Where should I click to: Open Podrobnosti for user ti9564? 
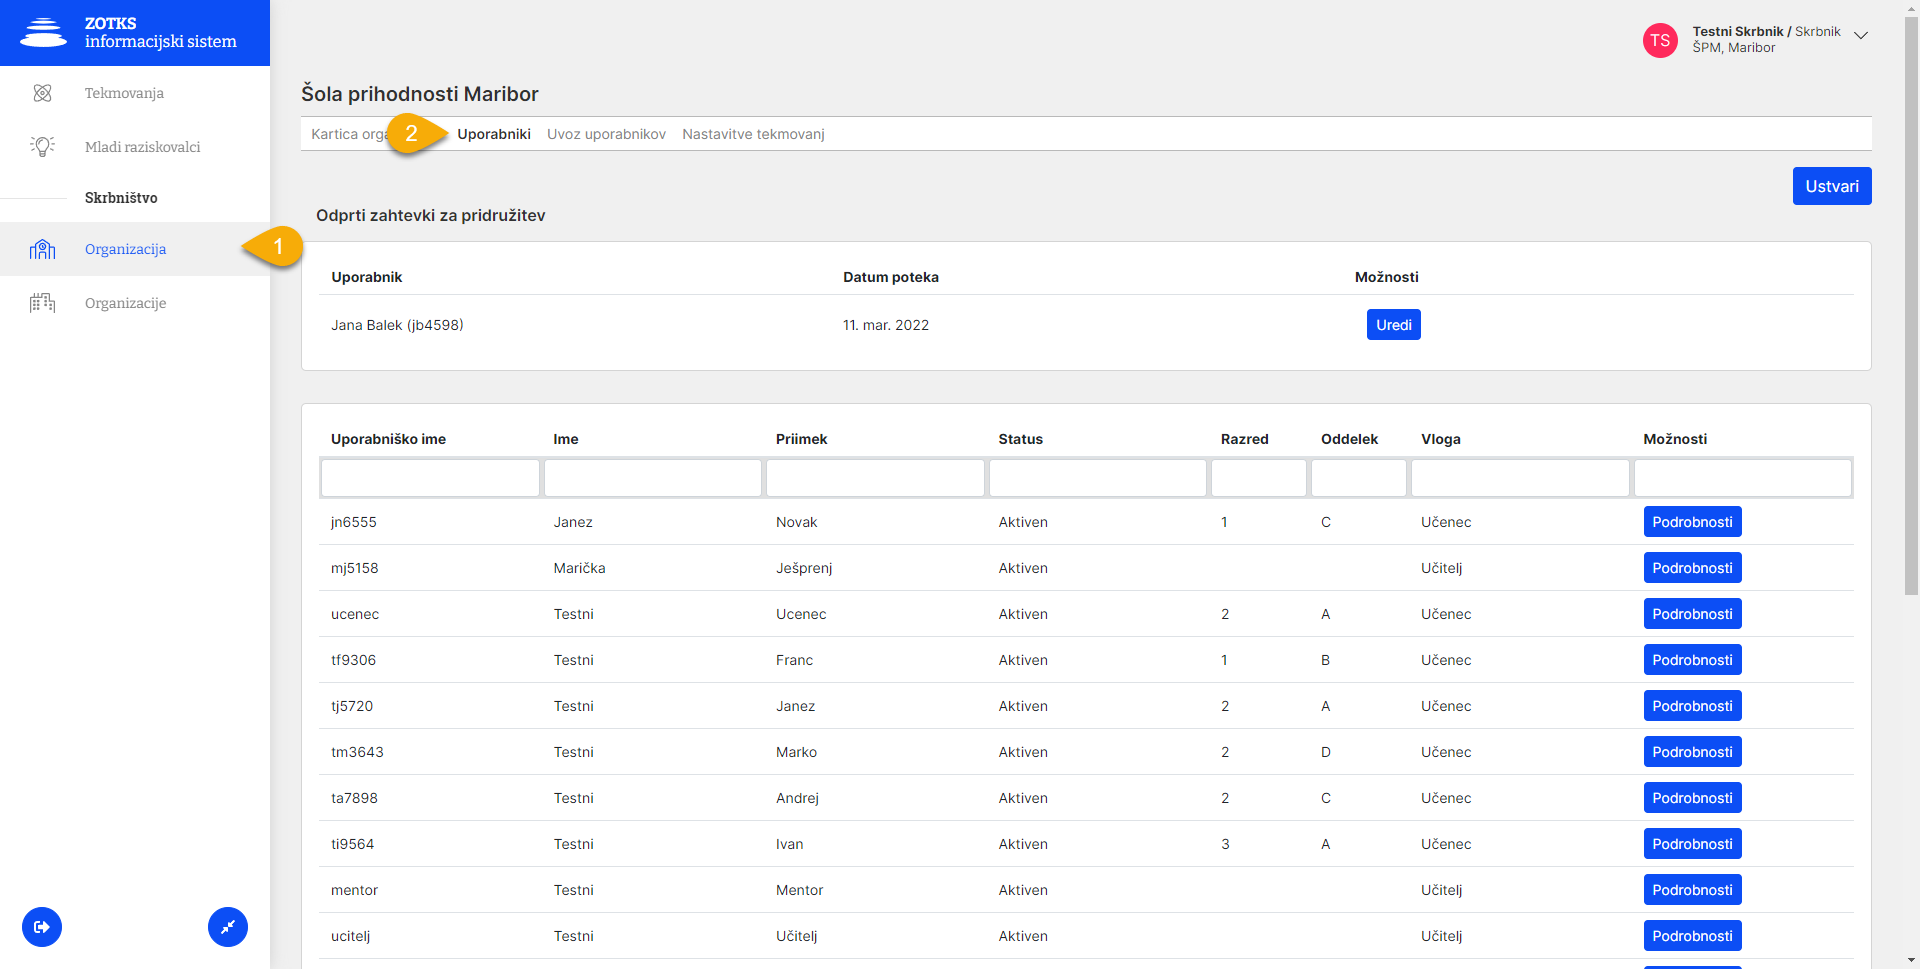pyautogui.click(x=1692, y=844)
